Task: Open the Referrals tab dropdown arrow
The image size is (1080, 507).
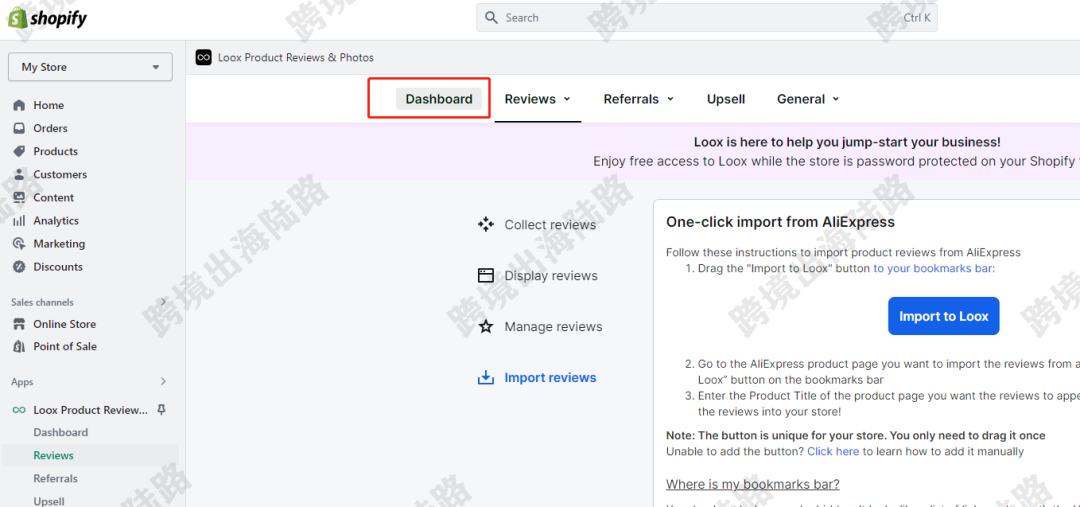Action: click(x=670, y=99)
